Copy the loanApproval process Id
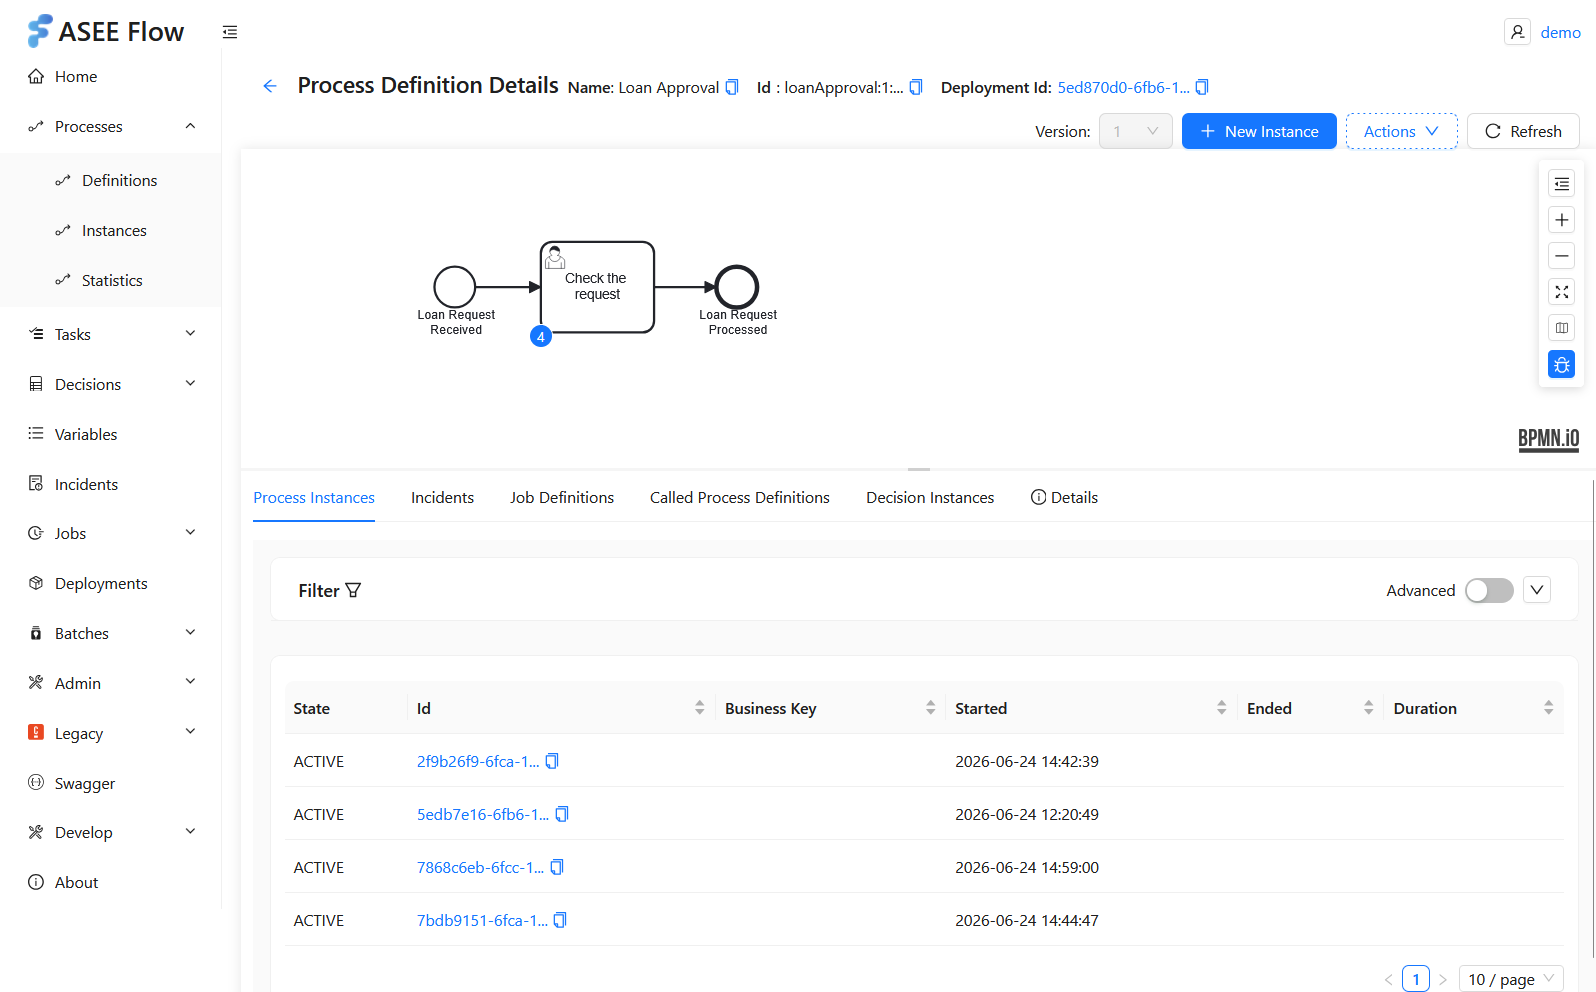 tap(916, 87)
